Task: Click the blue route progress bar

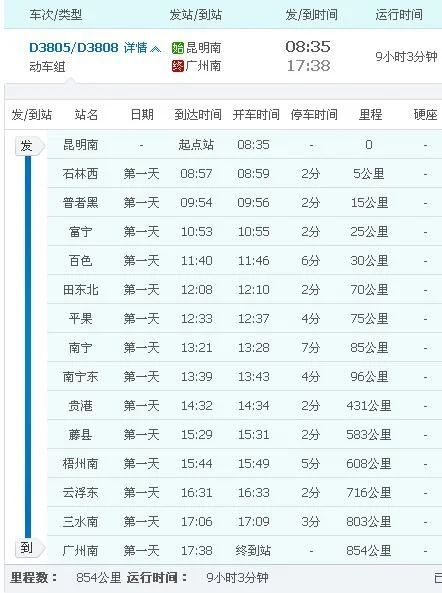Action: coord(28,346)
